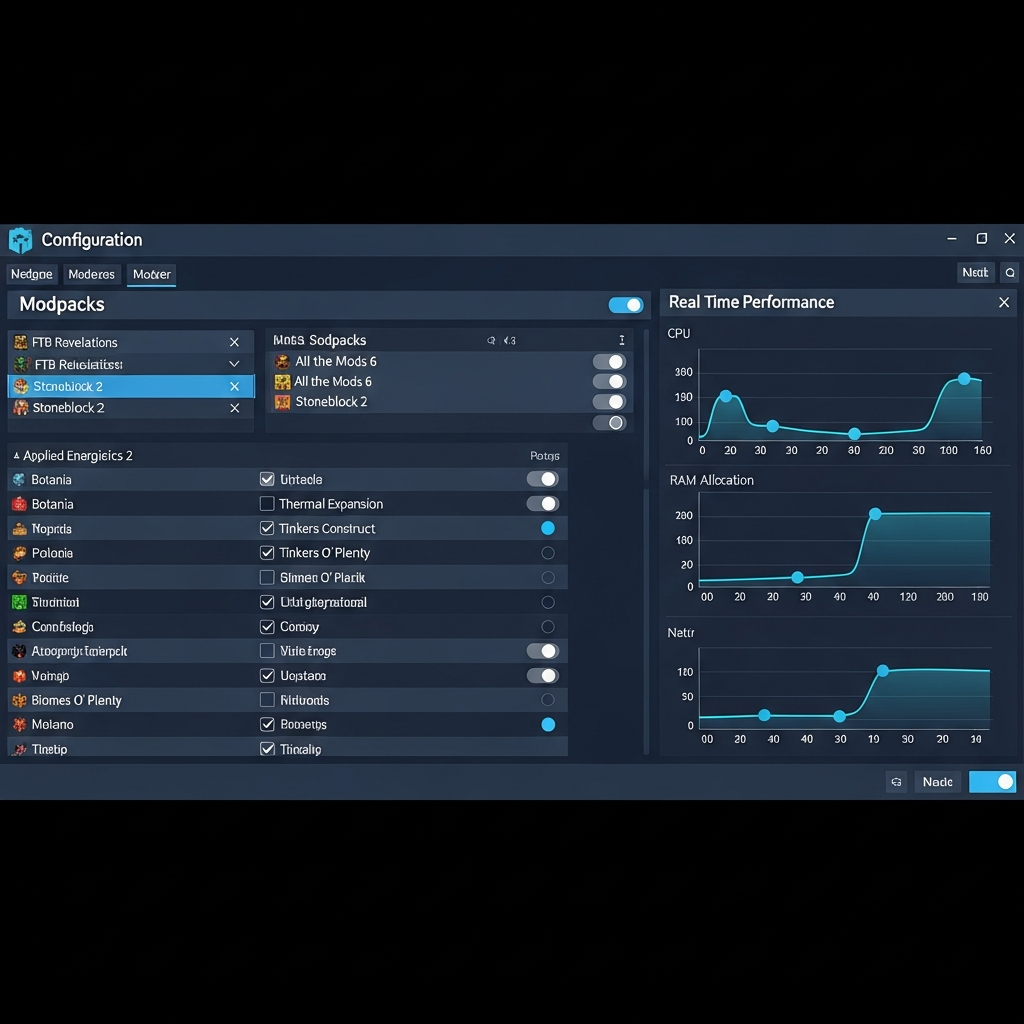The height and width of the screenshot is (1024, 1024).
Task: Click the FTB Revelations modpack icon
Action: pos(21,342)
